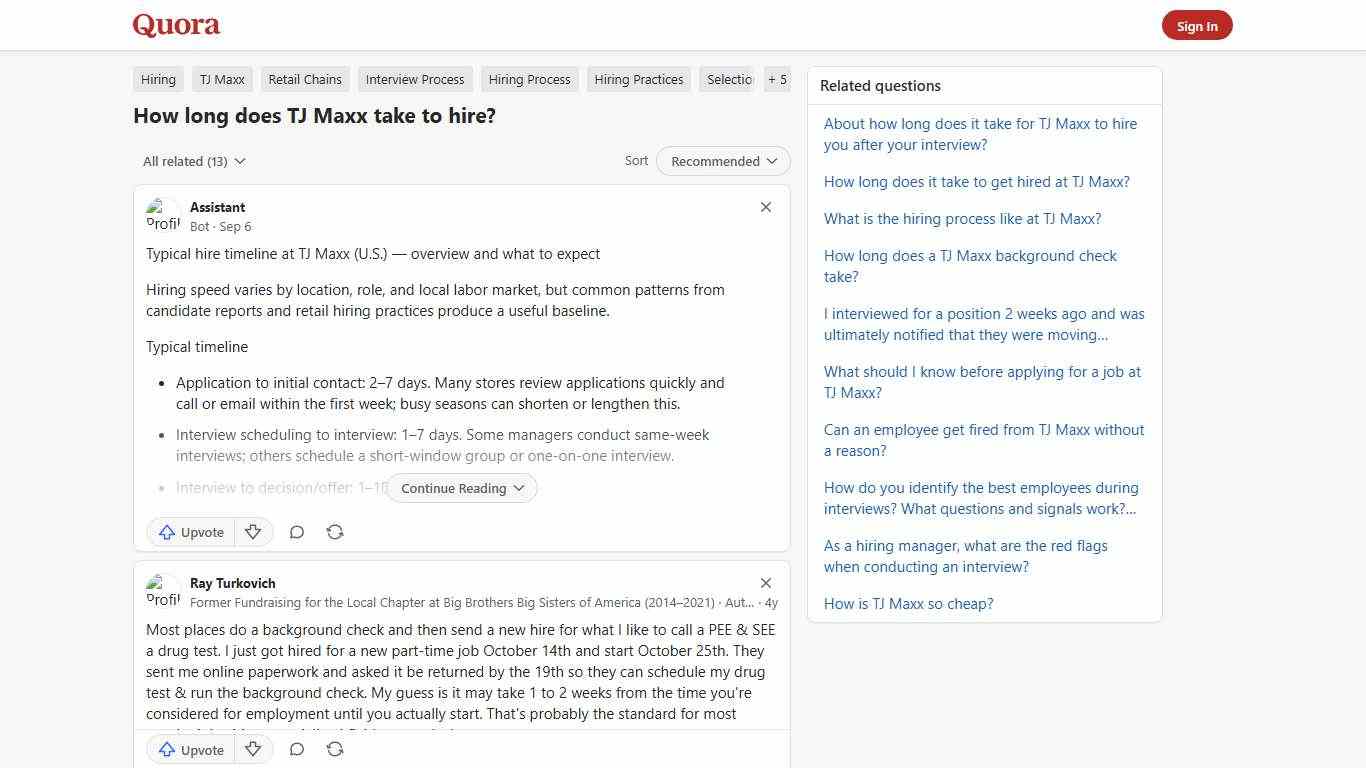Upvote the Assistant's answer
This screenshot has width=1366, height=768.
pyautogui.click(x=190, y=532)
